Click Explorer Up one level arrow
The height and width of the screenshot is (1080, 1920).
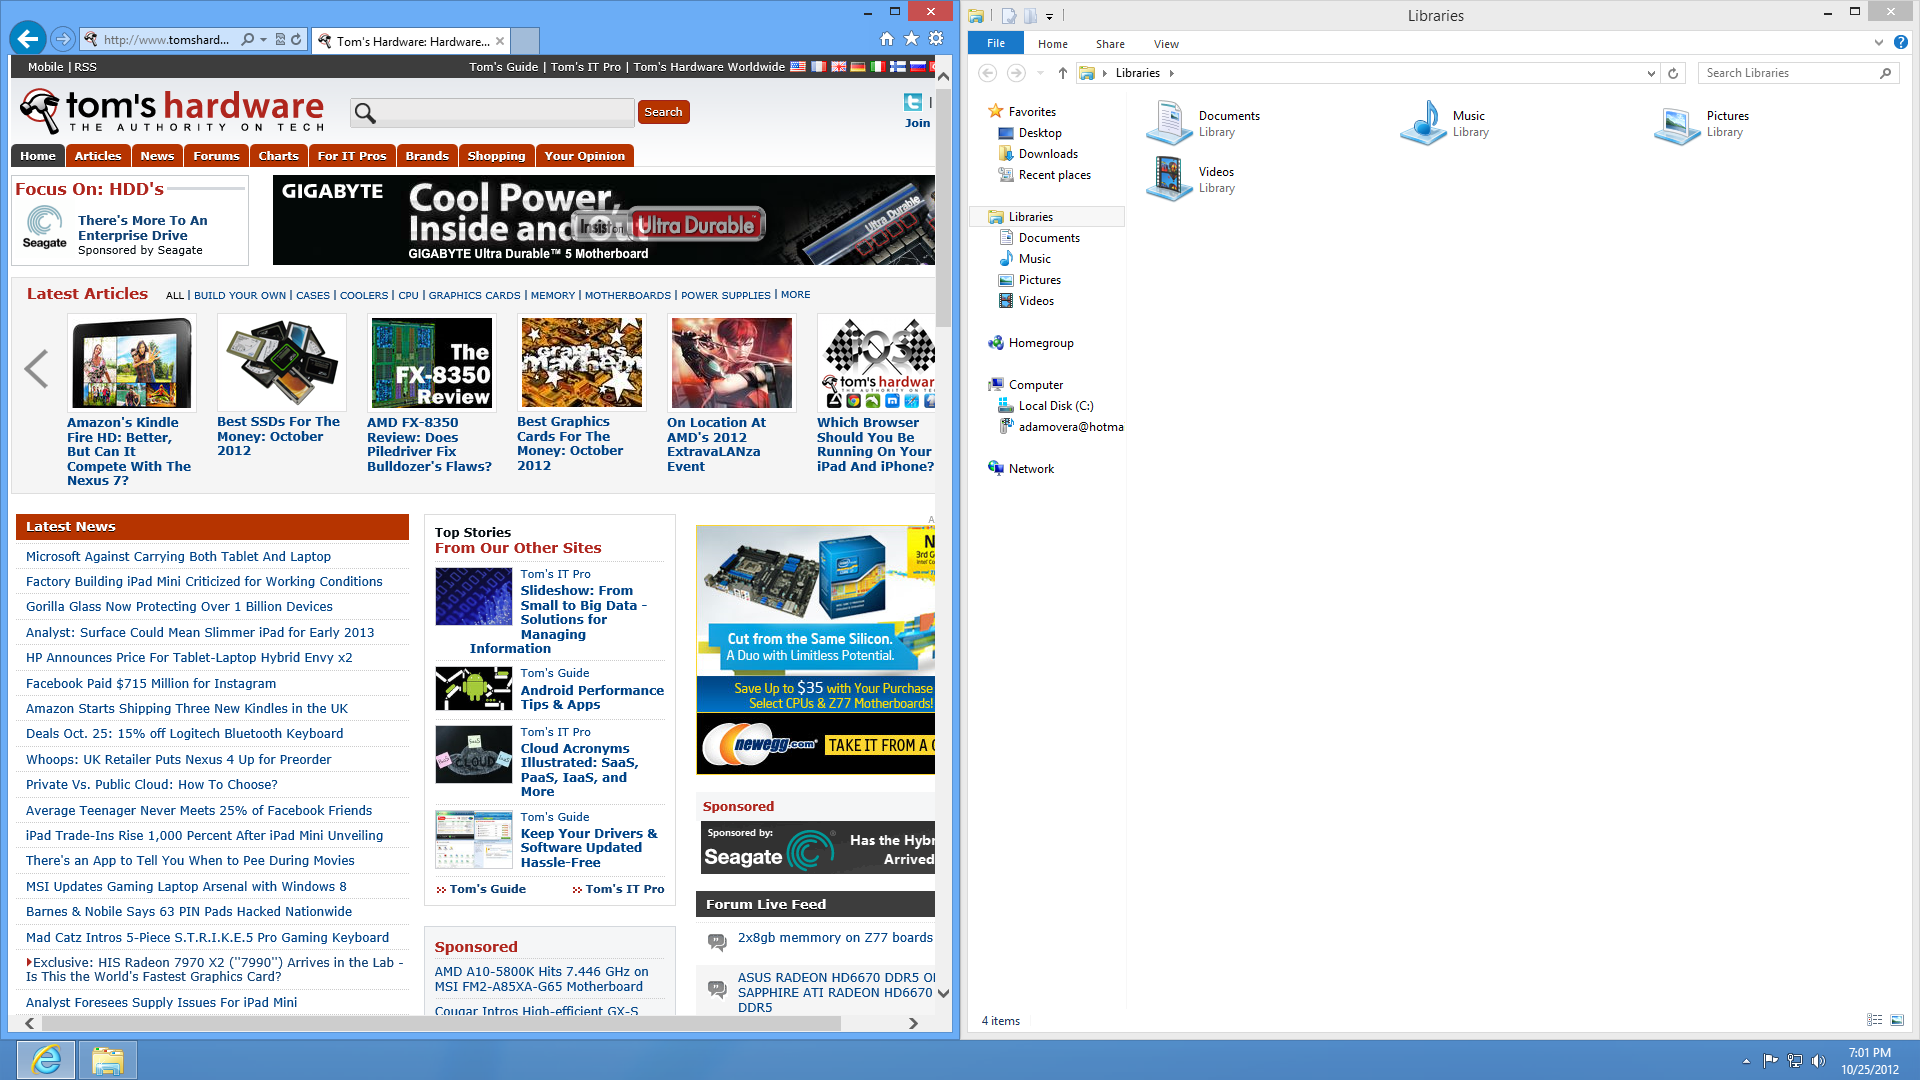tap(1063, 73)
